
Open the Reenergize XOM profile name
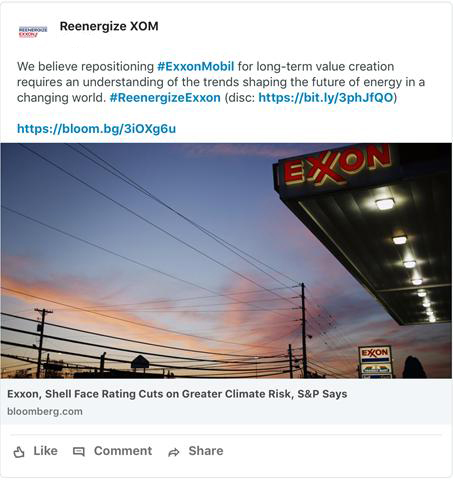pos(109,26)
